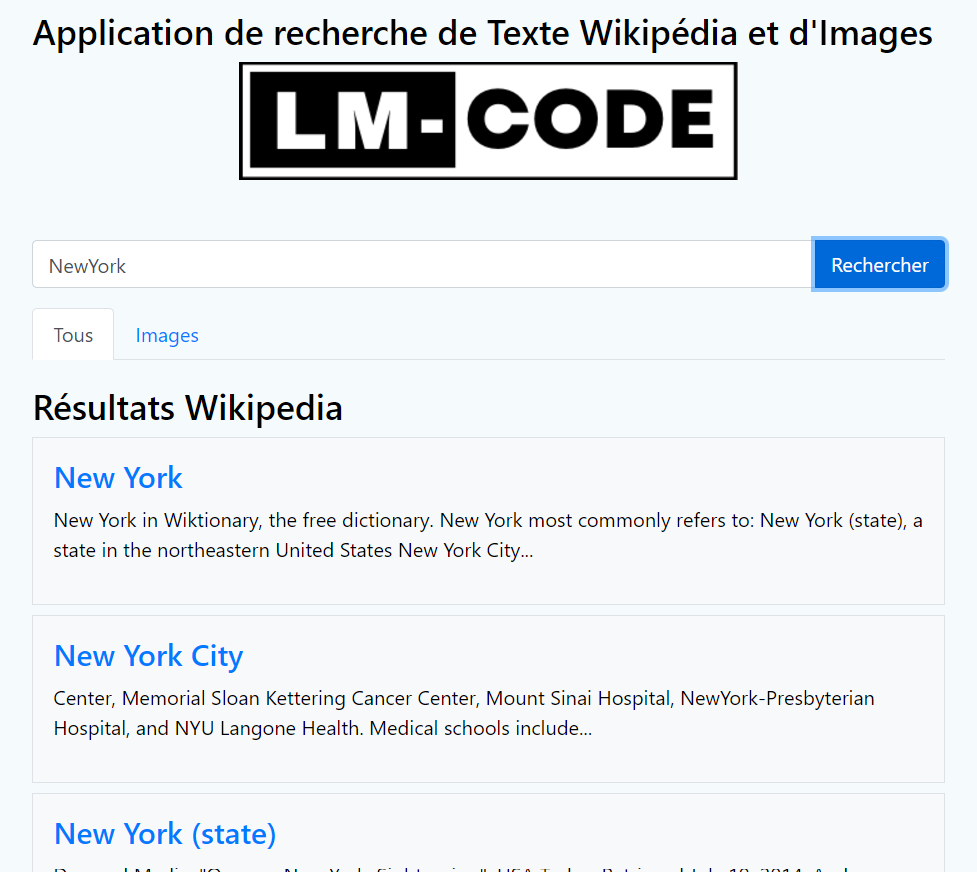977x872 pixels.
Task: Click the page title 'Application de recherche de Texte Wikipédia et d'Images'
Action: point(483,33)
